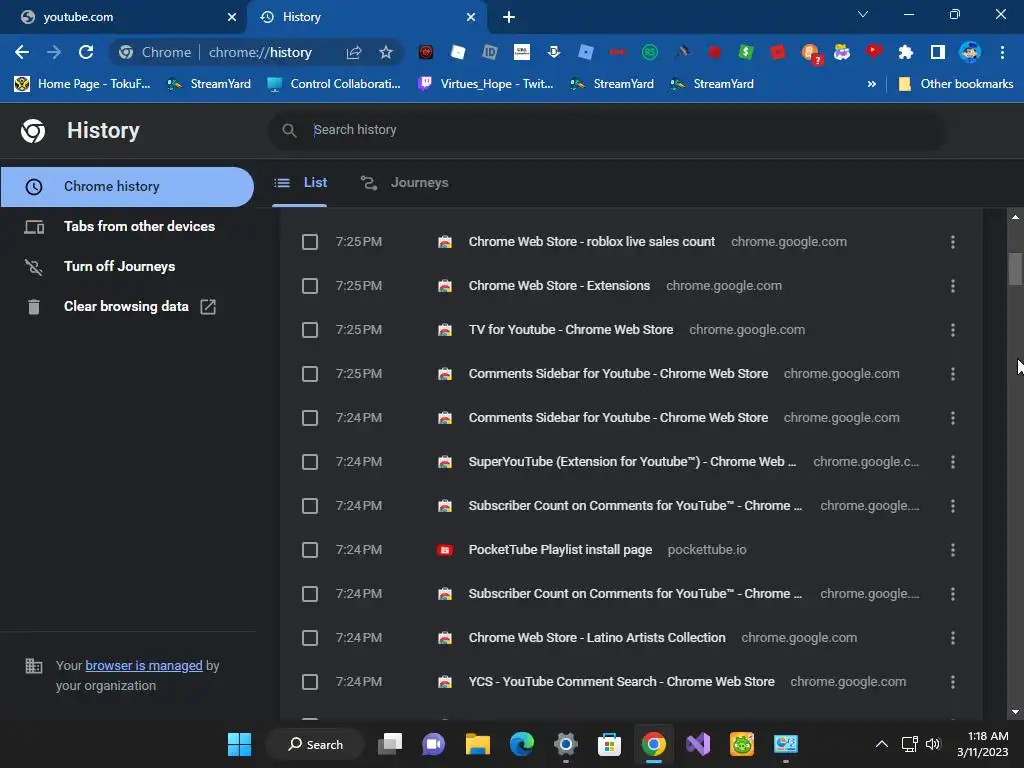Open the taskbar Search box
Screen dimensions: 1024x768
click(316, 744)
